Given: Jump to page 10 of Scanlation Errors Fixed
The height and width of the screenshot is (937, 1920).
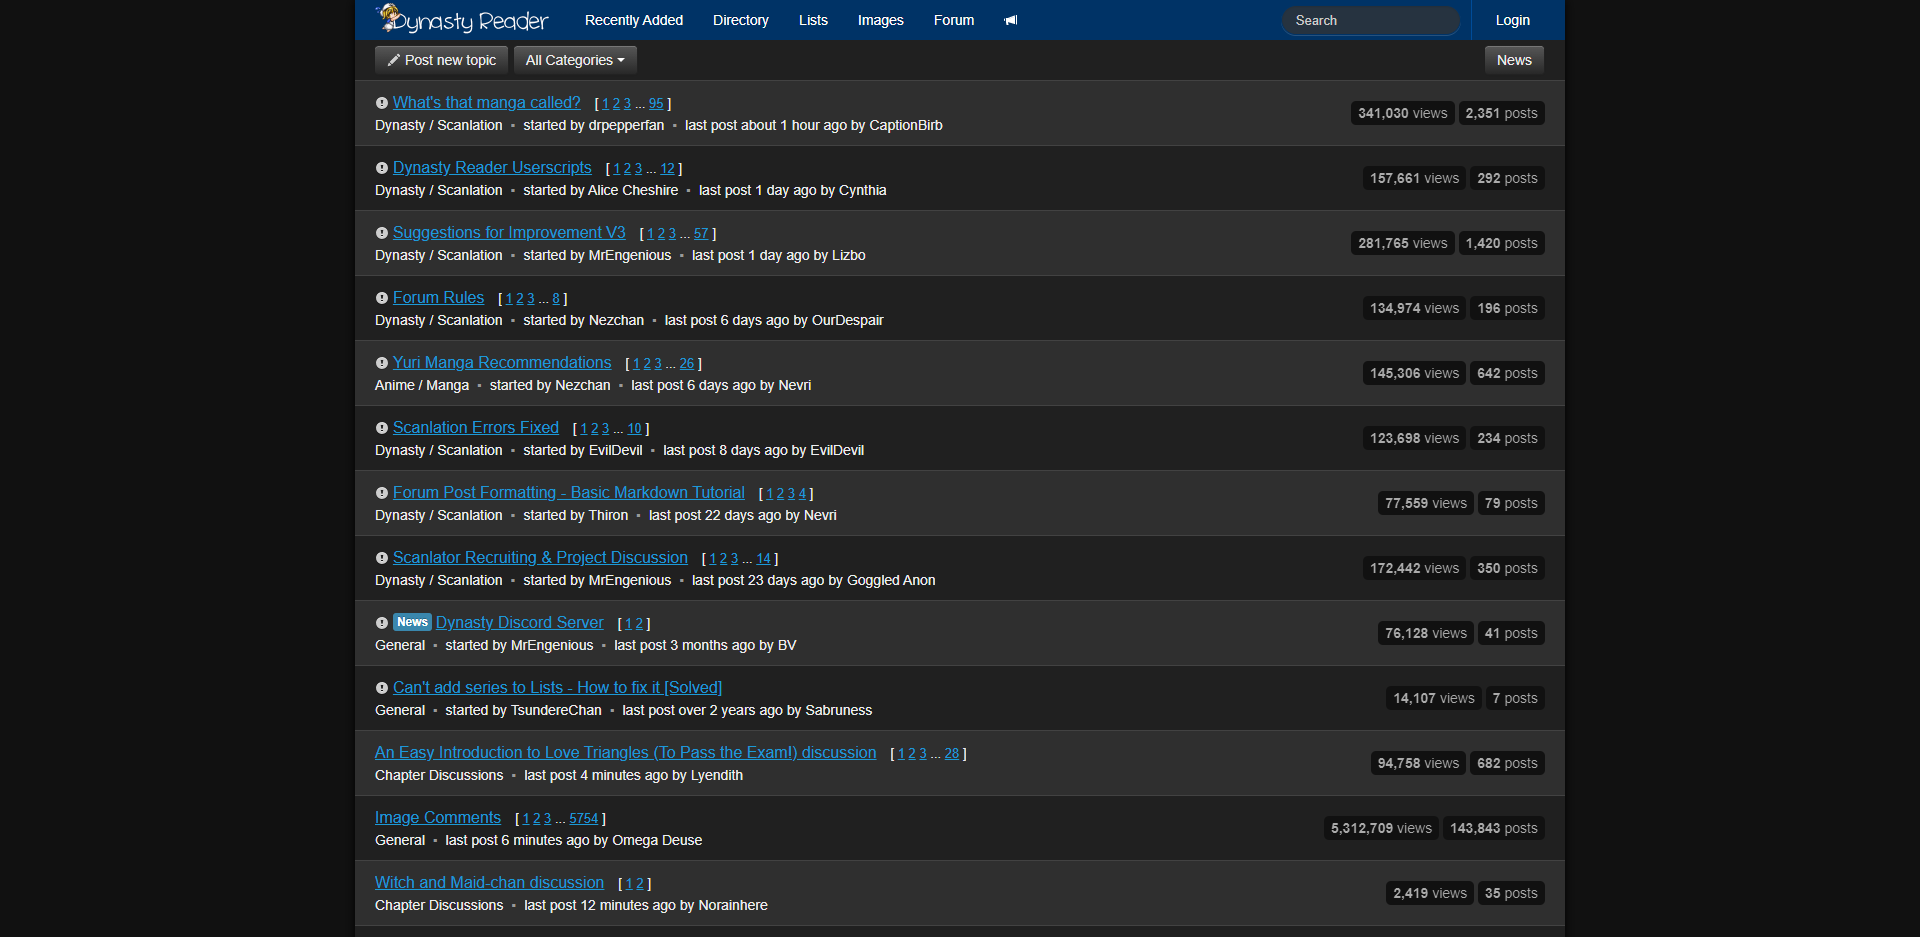Looking at the screenshot, I should (x=634, y=429).
